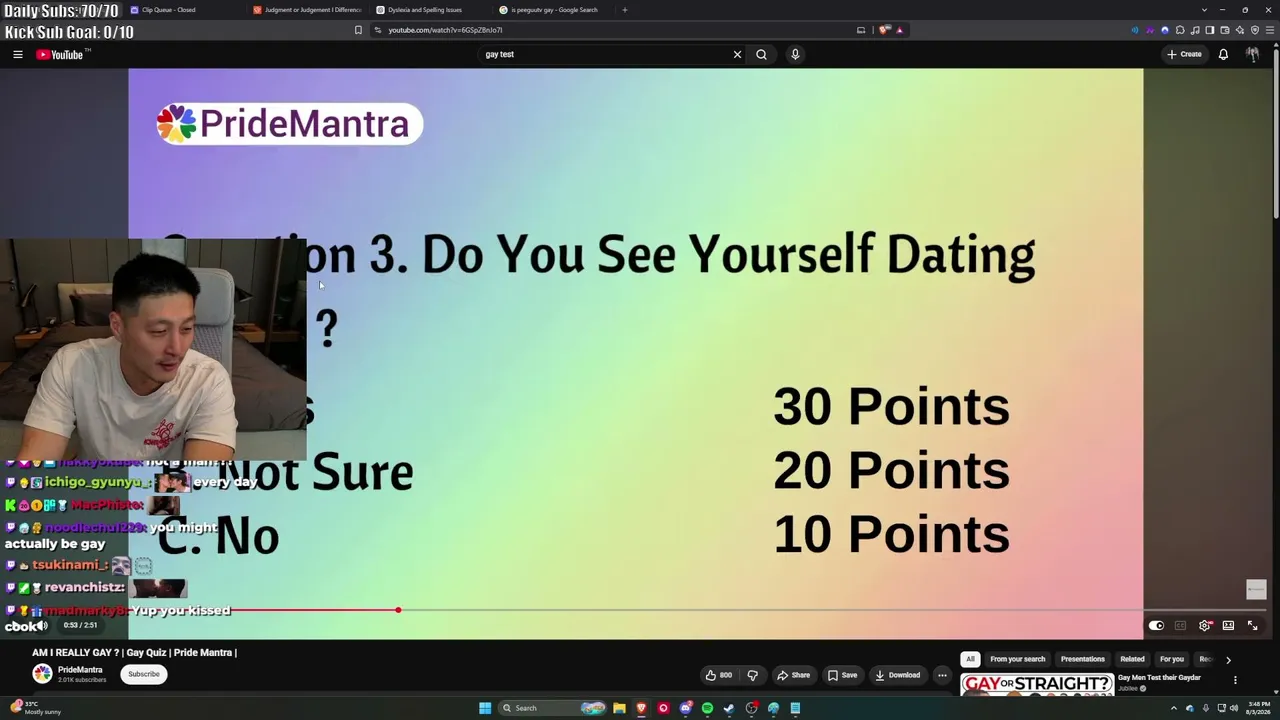1280x720 pixels.
Task: Show hidden system tray icons
Action: (1174, 708)
